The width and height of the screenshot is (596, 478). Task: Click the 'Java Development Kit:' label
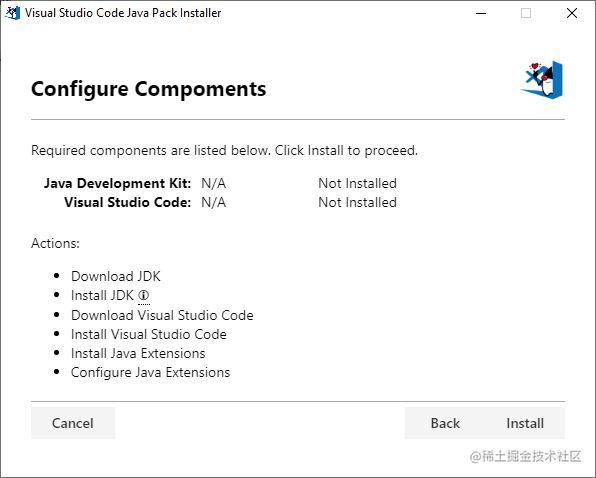click(x=117, y=183)
